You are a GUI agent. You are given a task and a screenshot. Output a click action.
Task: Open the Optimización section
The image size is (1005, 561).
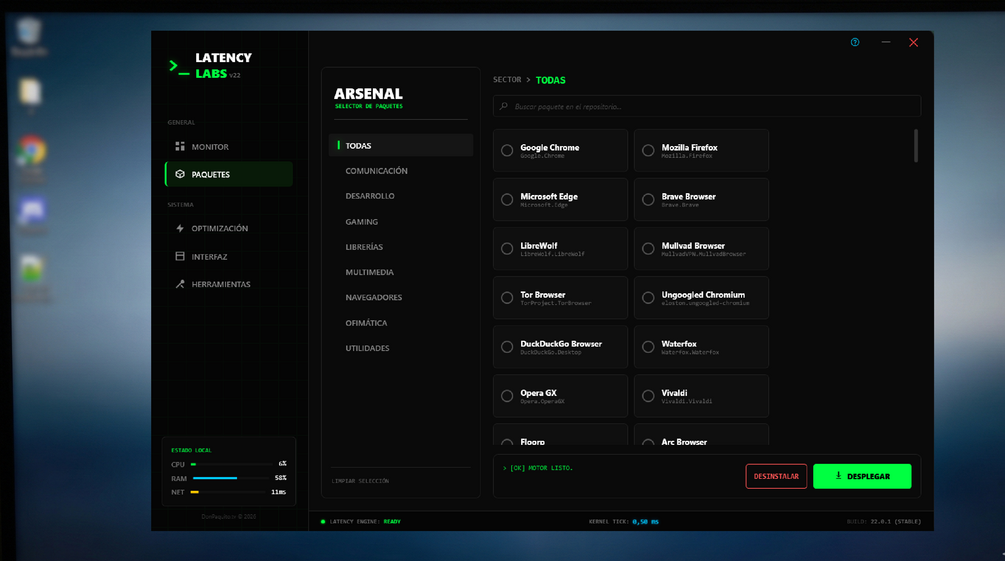(x=229, y=228)
